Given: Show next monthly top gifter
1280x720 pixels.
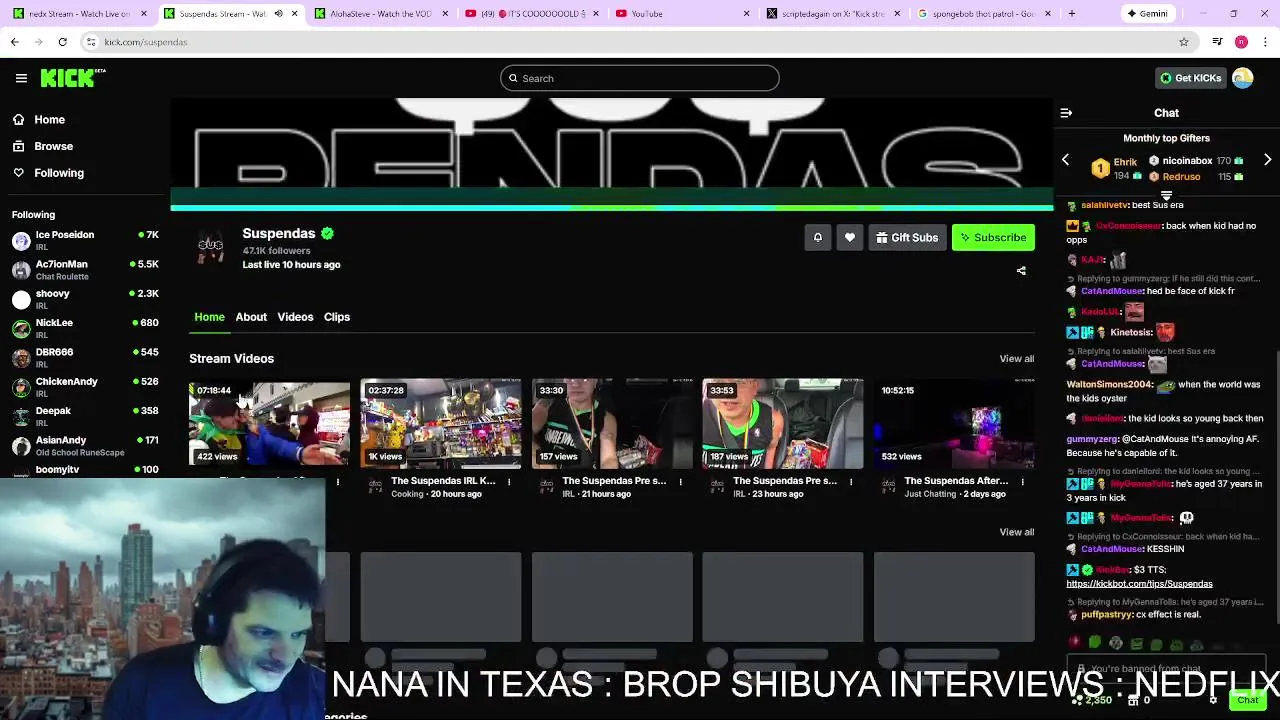Looking at the screenshot, I should [1267, 160].
